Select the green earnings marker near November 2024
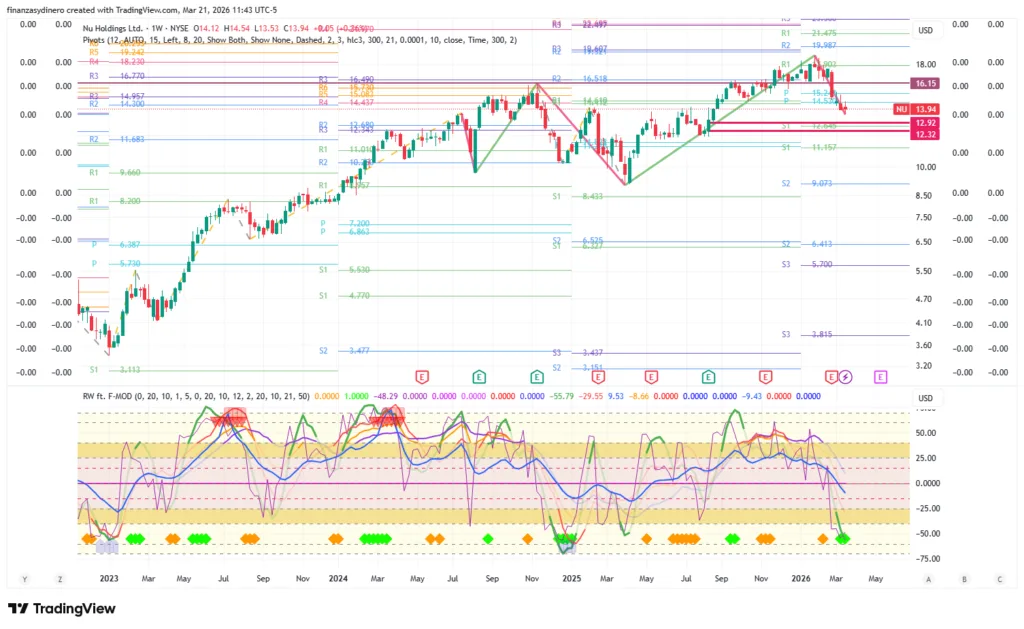Screen dimensions: 1024x629 537,377
